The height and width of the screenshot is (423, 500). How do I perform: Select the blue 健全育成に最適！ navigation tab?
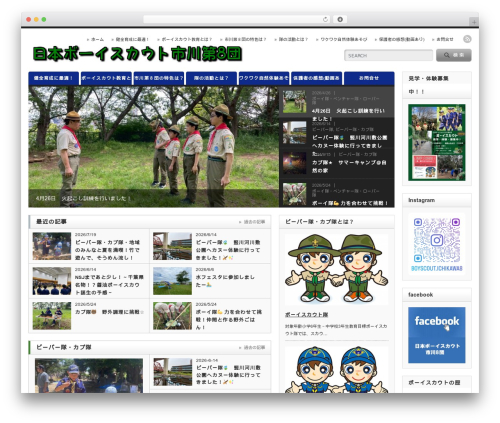pos(53,78)
